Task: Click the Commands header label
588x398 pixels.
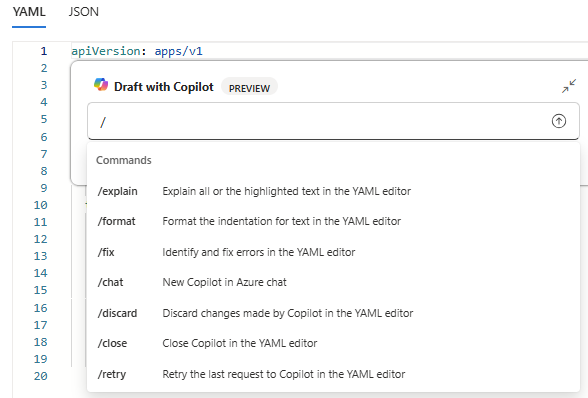Action: (x=124, y=160)
